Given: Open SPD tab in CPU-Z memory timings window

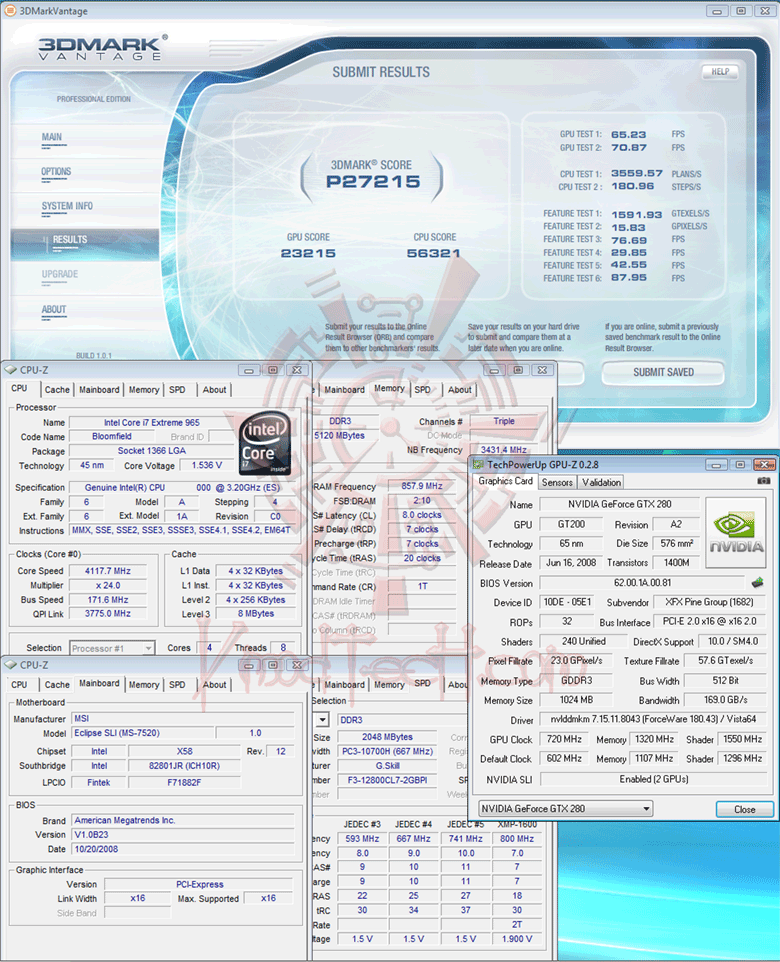Looking at the screenshot, I should (422, 390).
